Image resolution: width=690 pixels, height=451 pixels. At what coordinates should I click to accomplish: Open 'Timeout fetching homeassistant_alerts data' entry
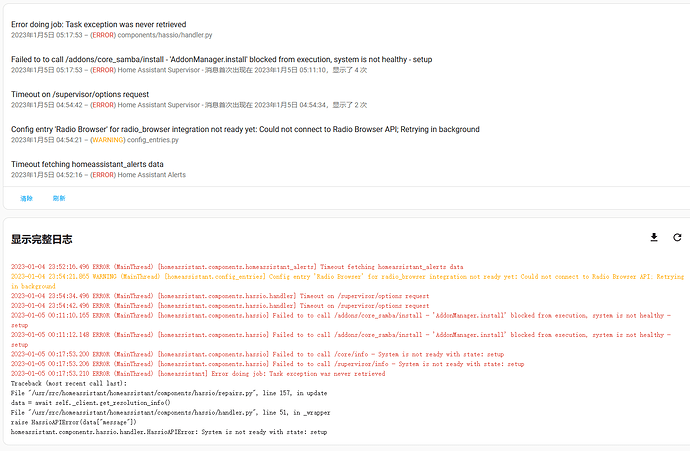point(87,164)
